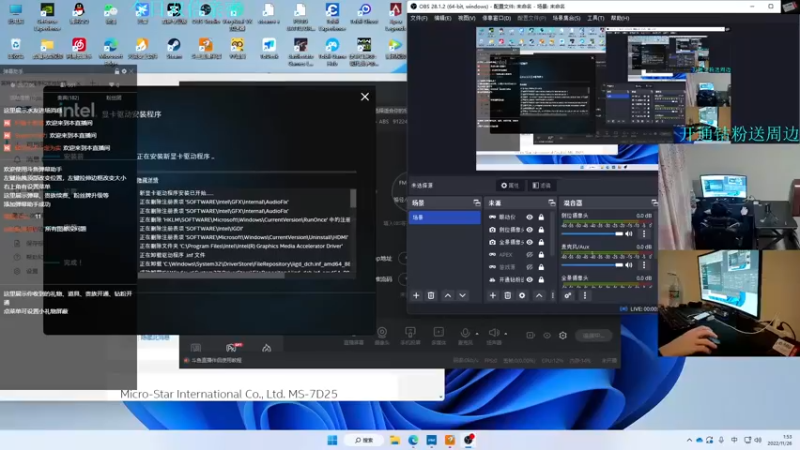Open options menu for first mixer channel
800x450 pixels.
pos(644,234)
